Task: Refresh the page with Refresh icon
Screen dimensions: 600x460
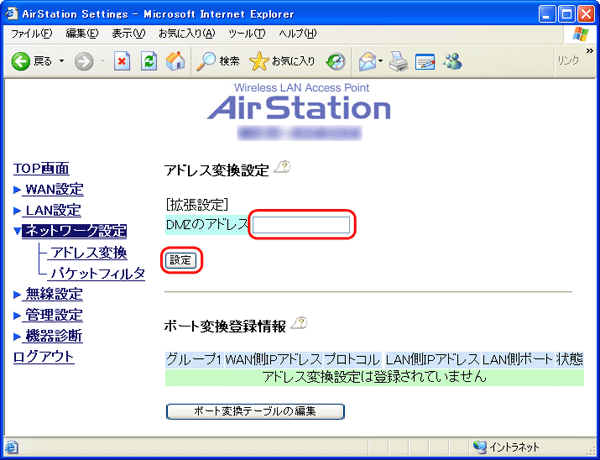Action: tap(148, 61)
